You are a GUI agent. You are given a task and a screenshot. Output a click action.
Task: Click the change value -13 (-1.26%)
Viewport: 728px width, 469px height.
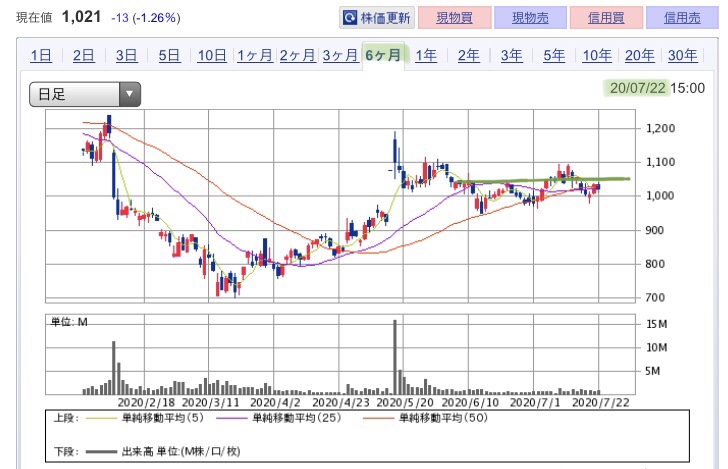coord(146,18)
